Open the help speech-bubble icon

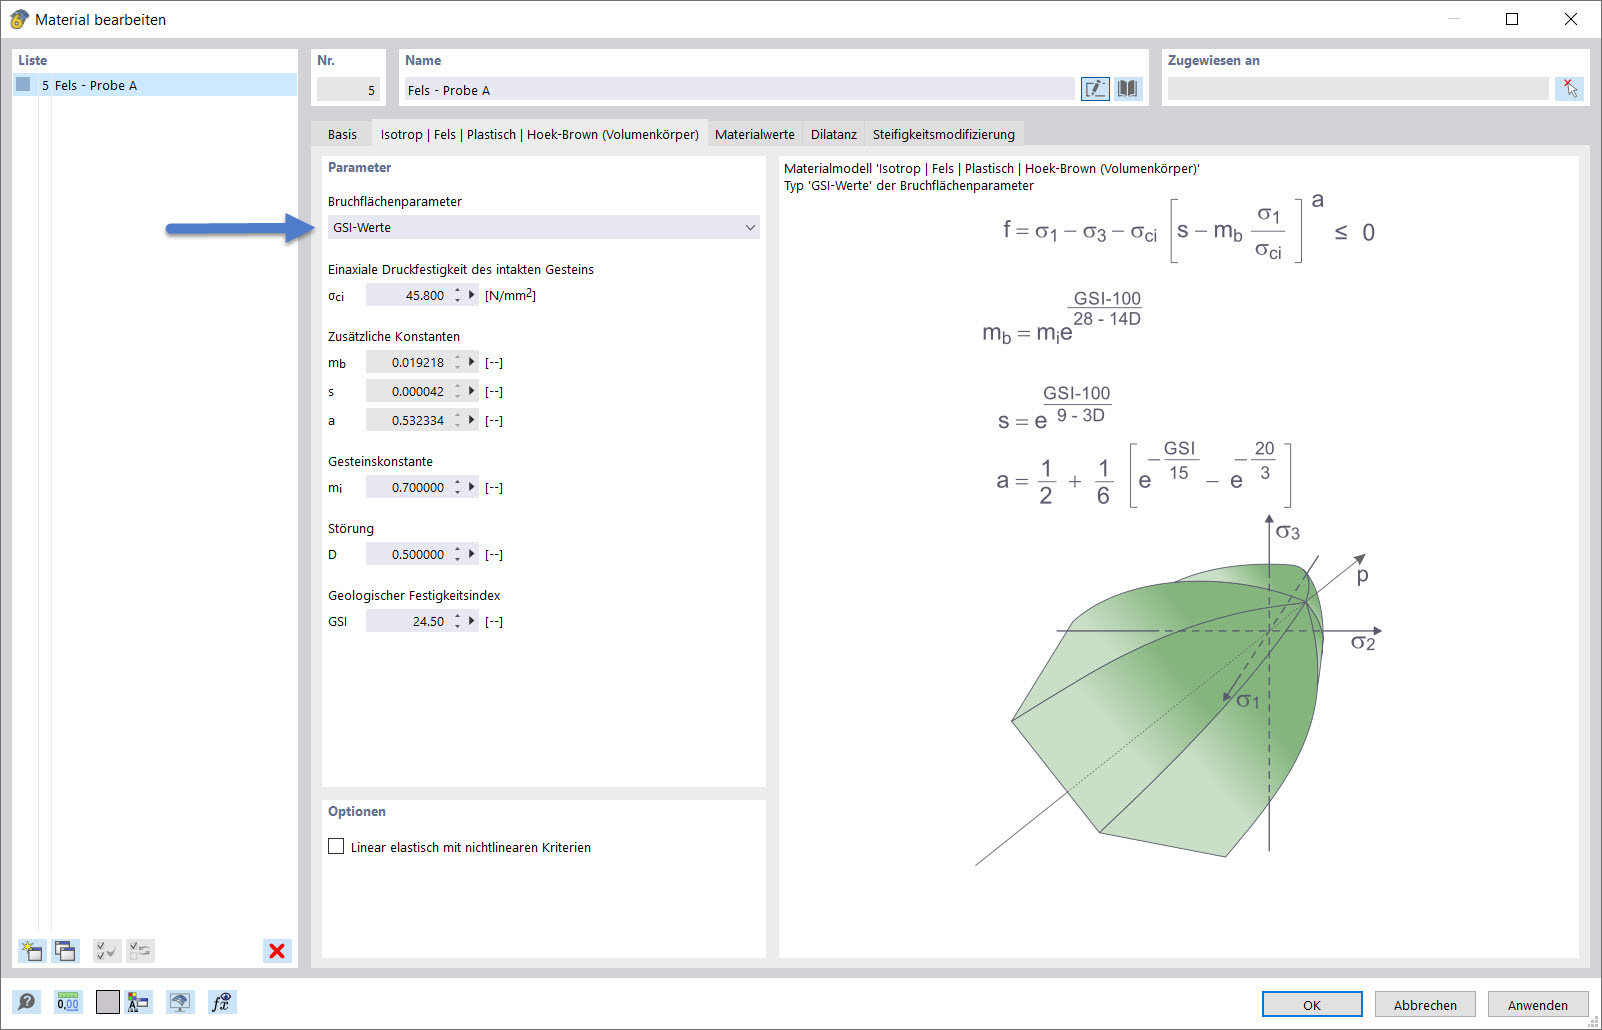pos(27,1002)
